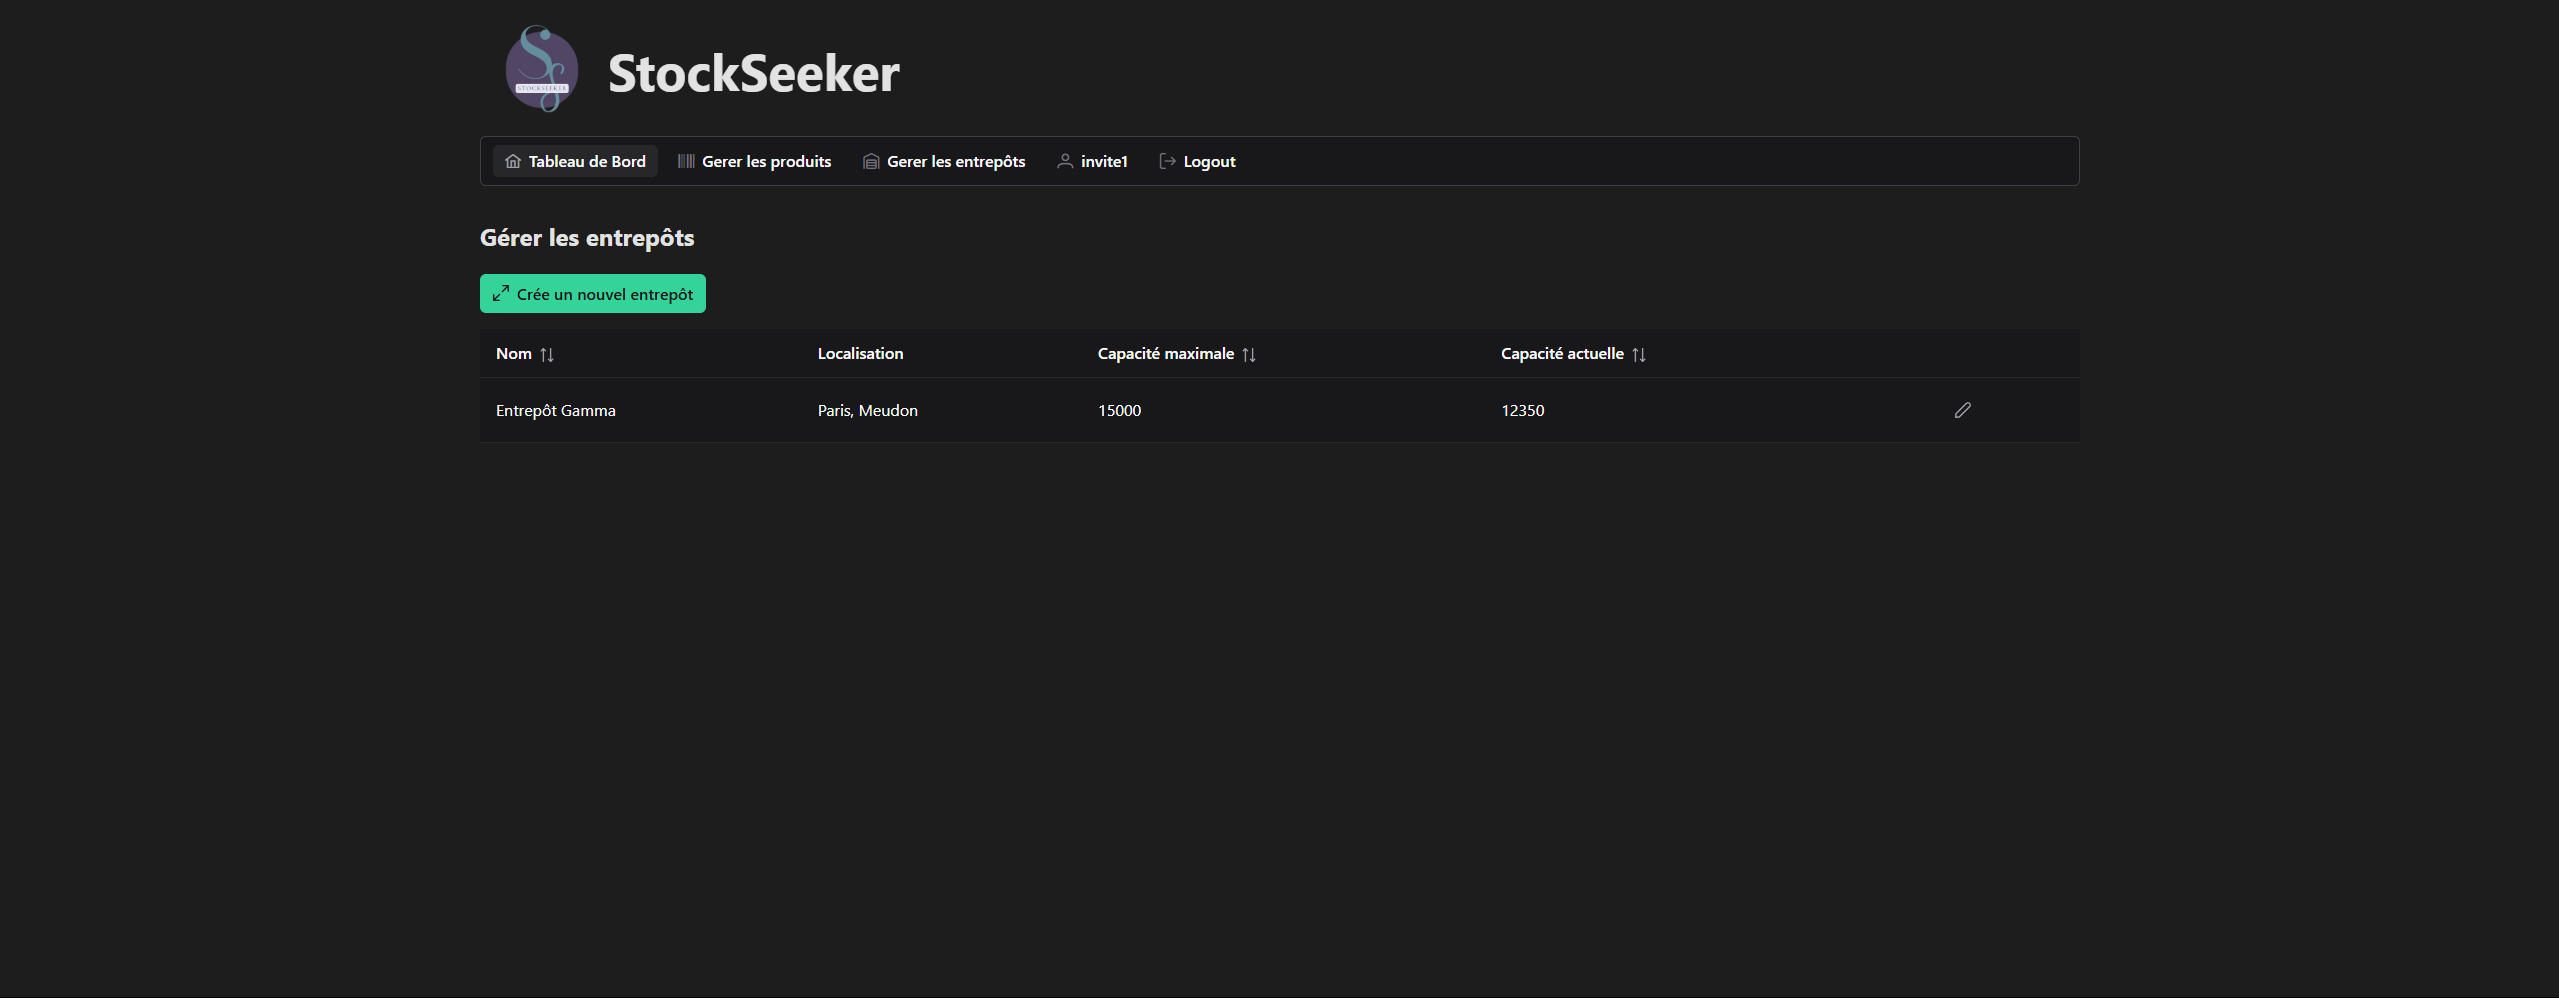Sort by Capacité maximale arrows icon

click(1249, 354)
